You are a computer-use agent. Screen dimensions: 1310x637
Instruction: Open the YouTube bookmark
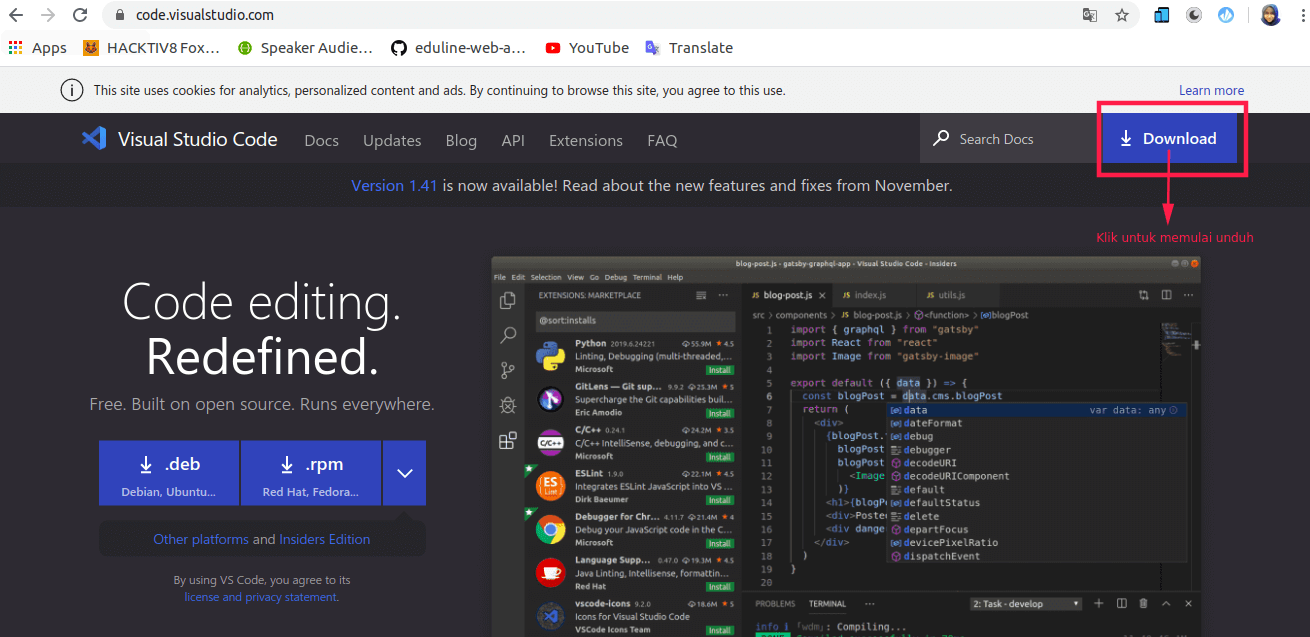587,48
